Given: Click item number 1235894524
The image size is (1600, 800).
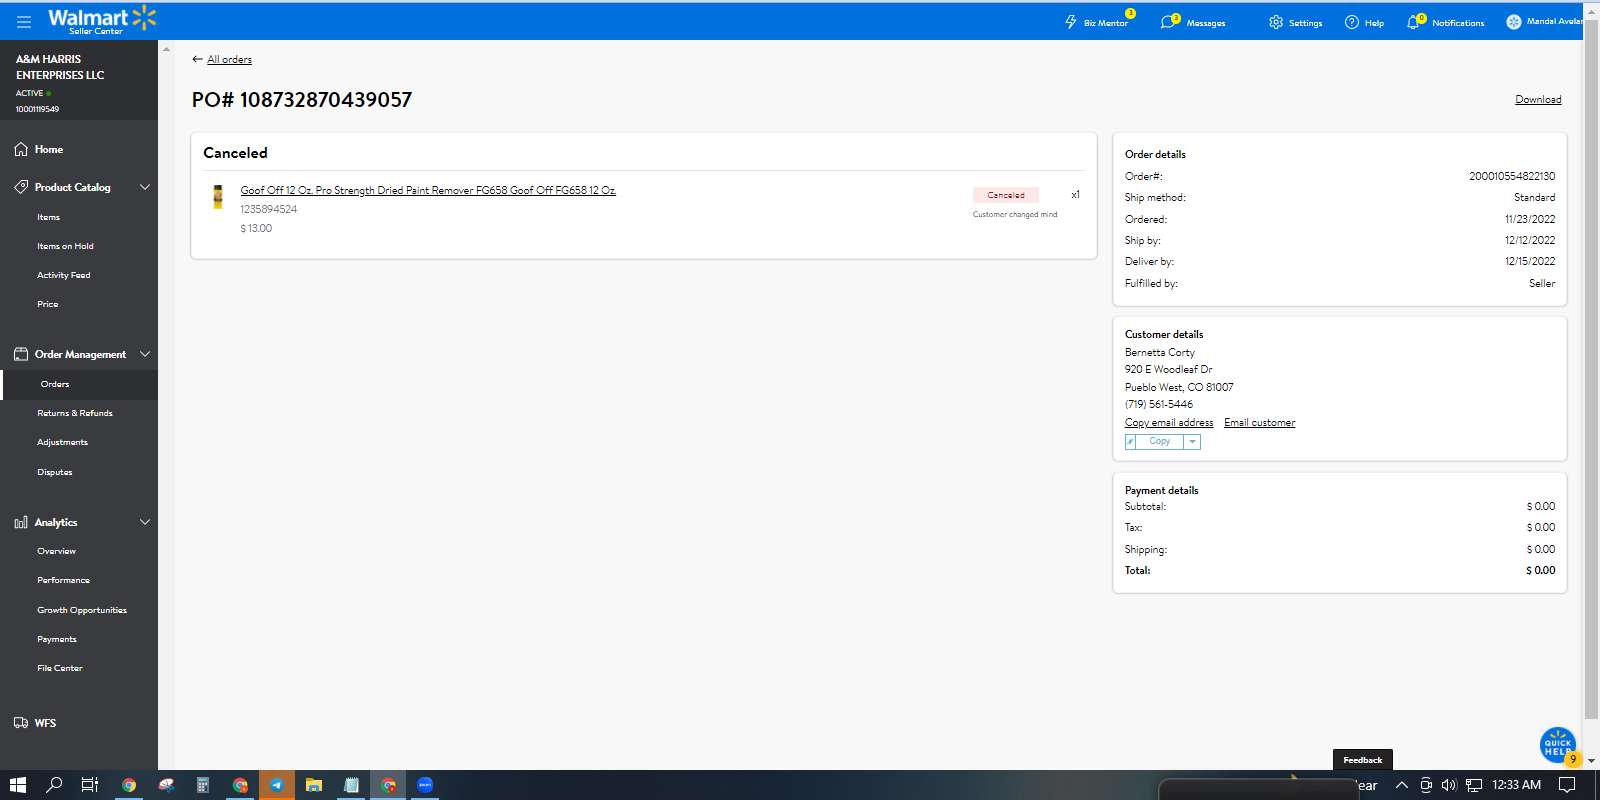Looking at the screenshot, I should tap(268, 210).
